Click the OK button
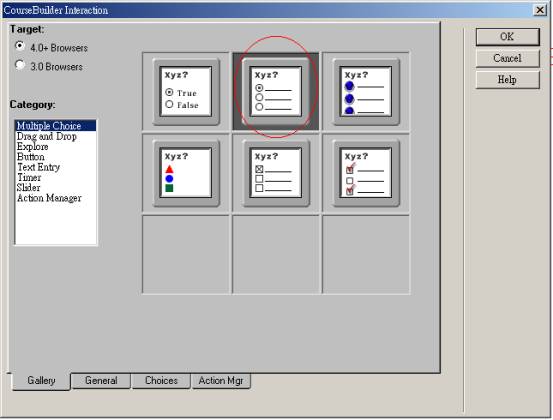Viewport: 553px width, 420px height. click(508, 37)
